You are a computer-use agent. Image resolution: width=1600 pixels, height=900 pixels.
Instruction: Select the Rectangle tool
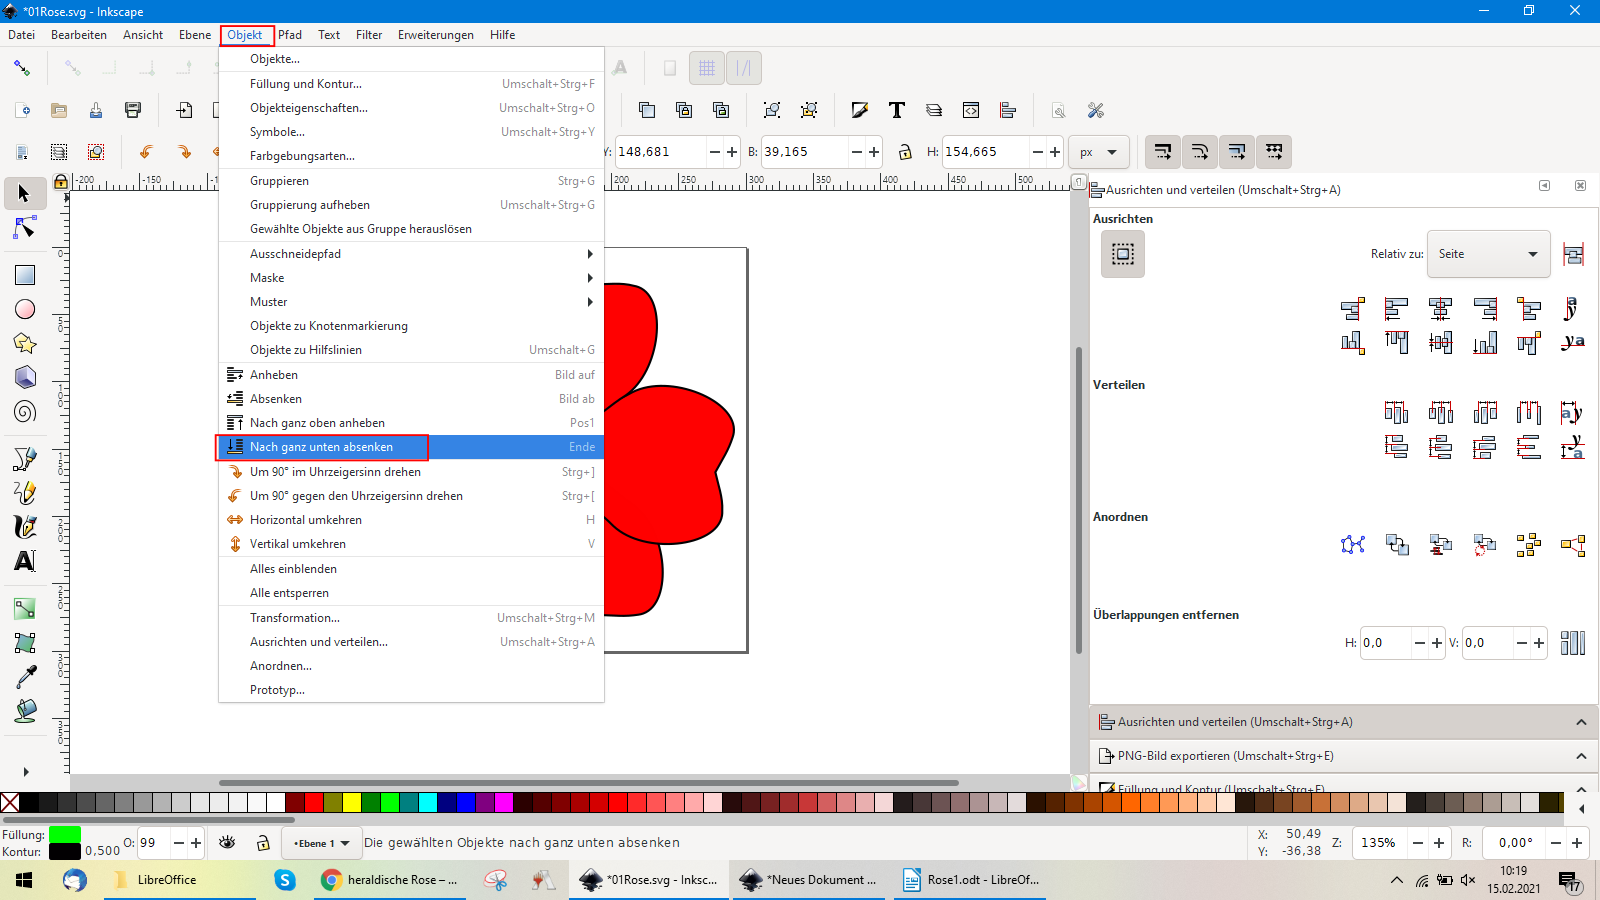(25, 275)
